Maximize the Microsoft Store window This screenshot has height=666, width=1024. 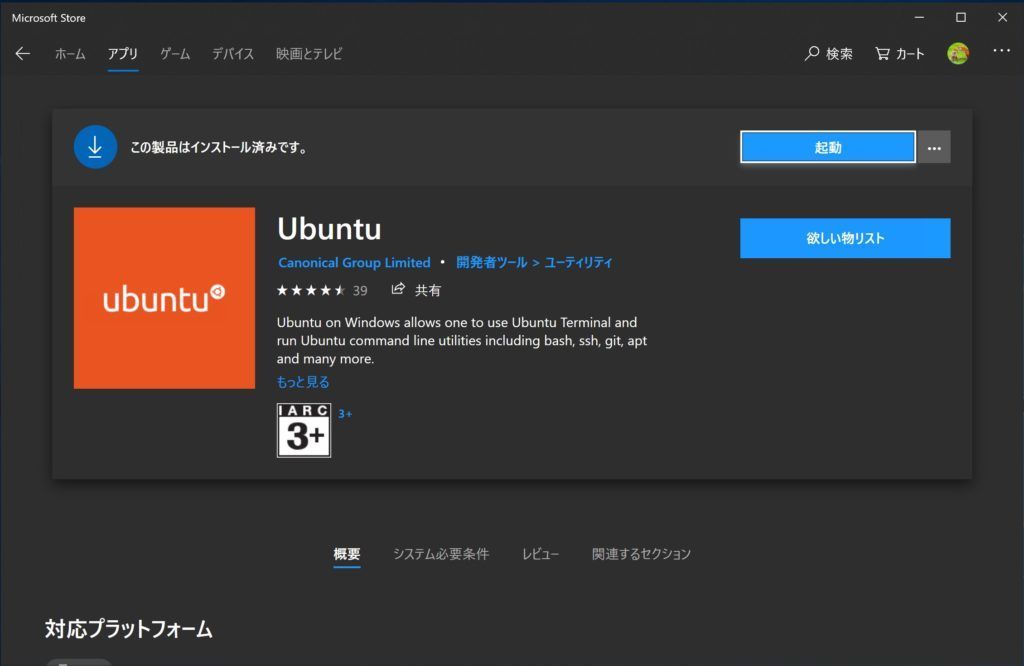[x=961, y=18]
